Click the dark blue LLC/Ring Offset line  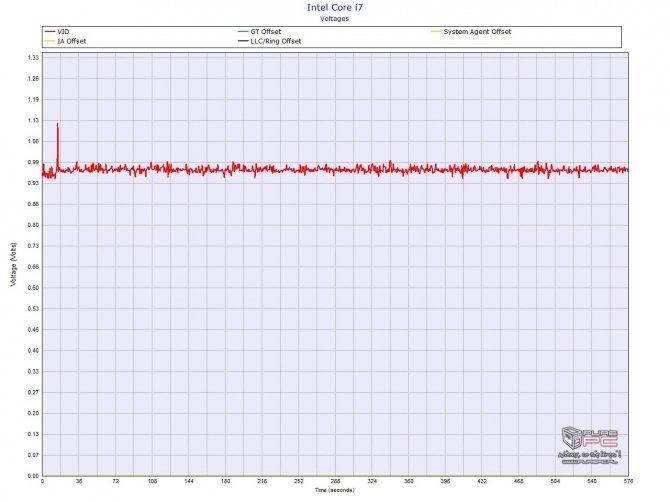click(243, 41)
